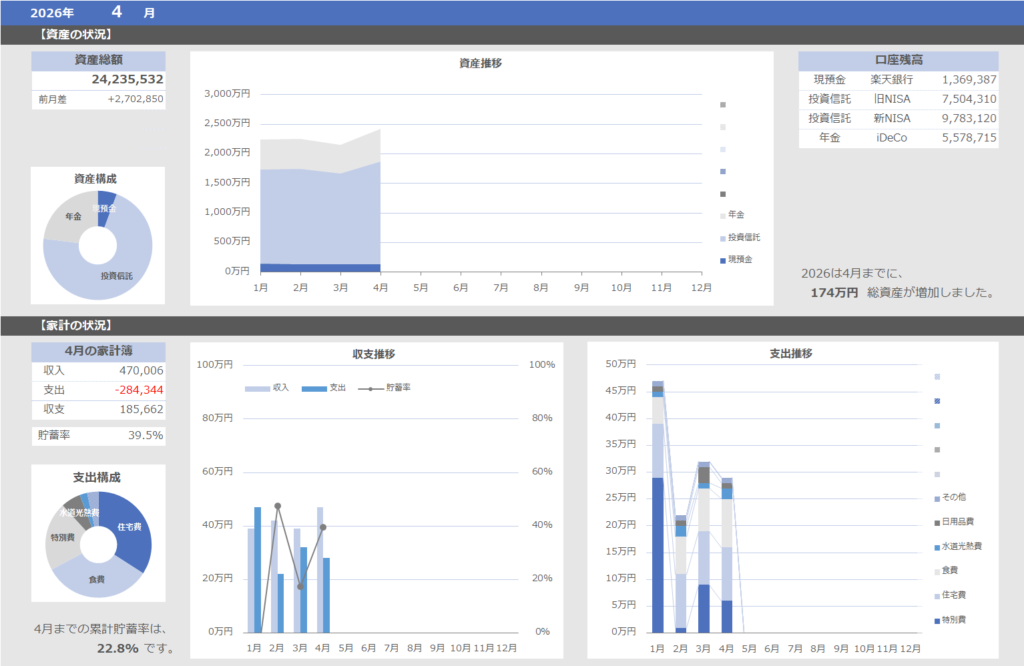
Task: Select the red expense value -284,344
Action: 138,390
